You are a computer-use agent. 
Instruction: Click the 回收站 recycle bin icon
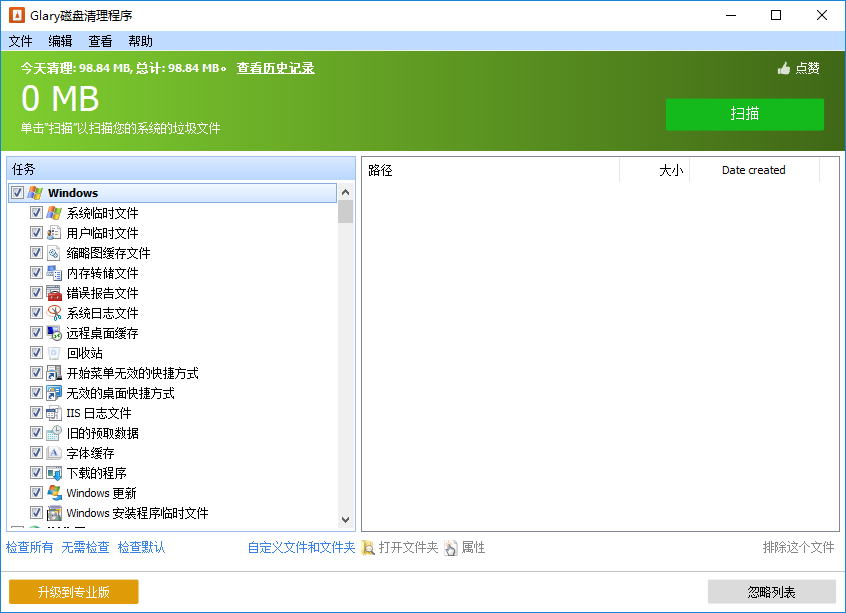(x=54, y=352)
